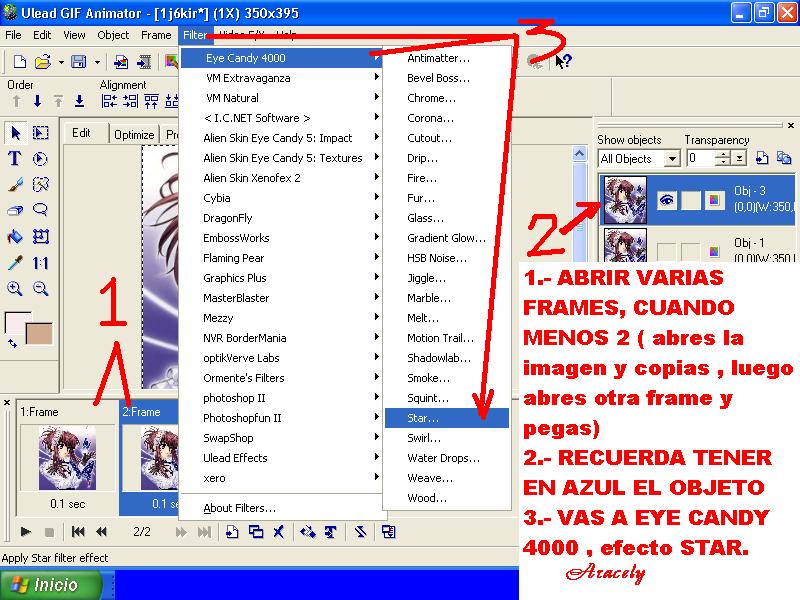Expand the Ulead Effects submenu
The image size is (800, 600).
point(282,458)
